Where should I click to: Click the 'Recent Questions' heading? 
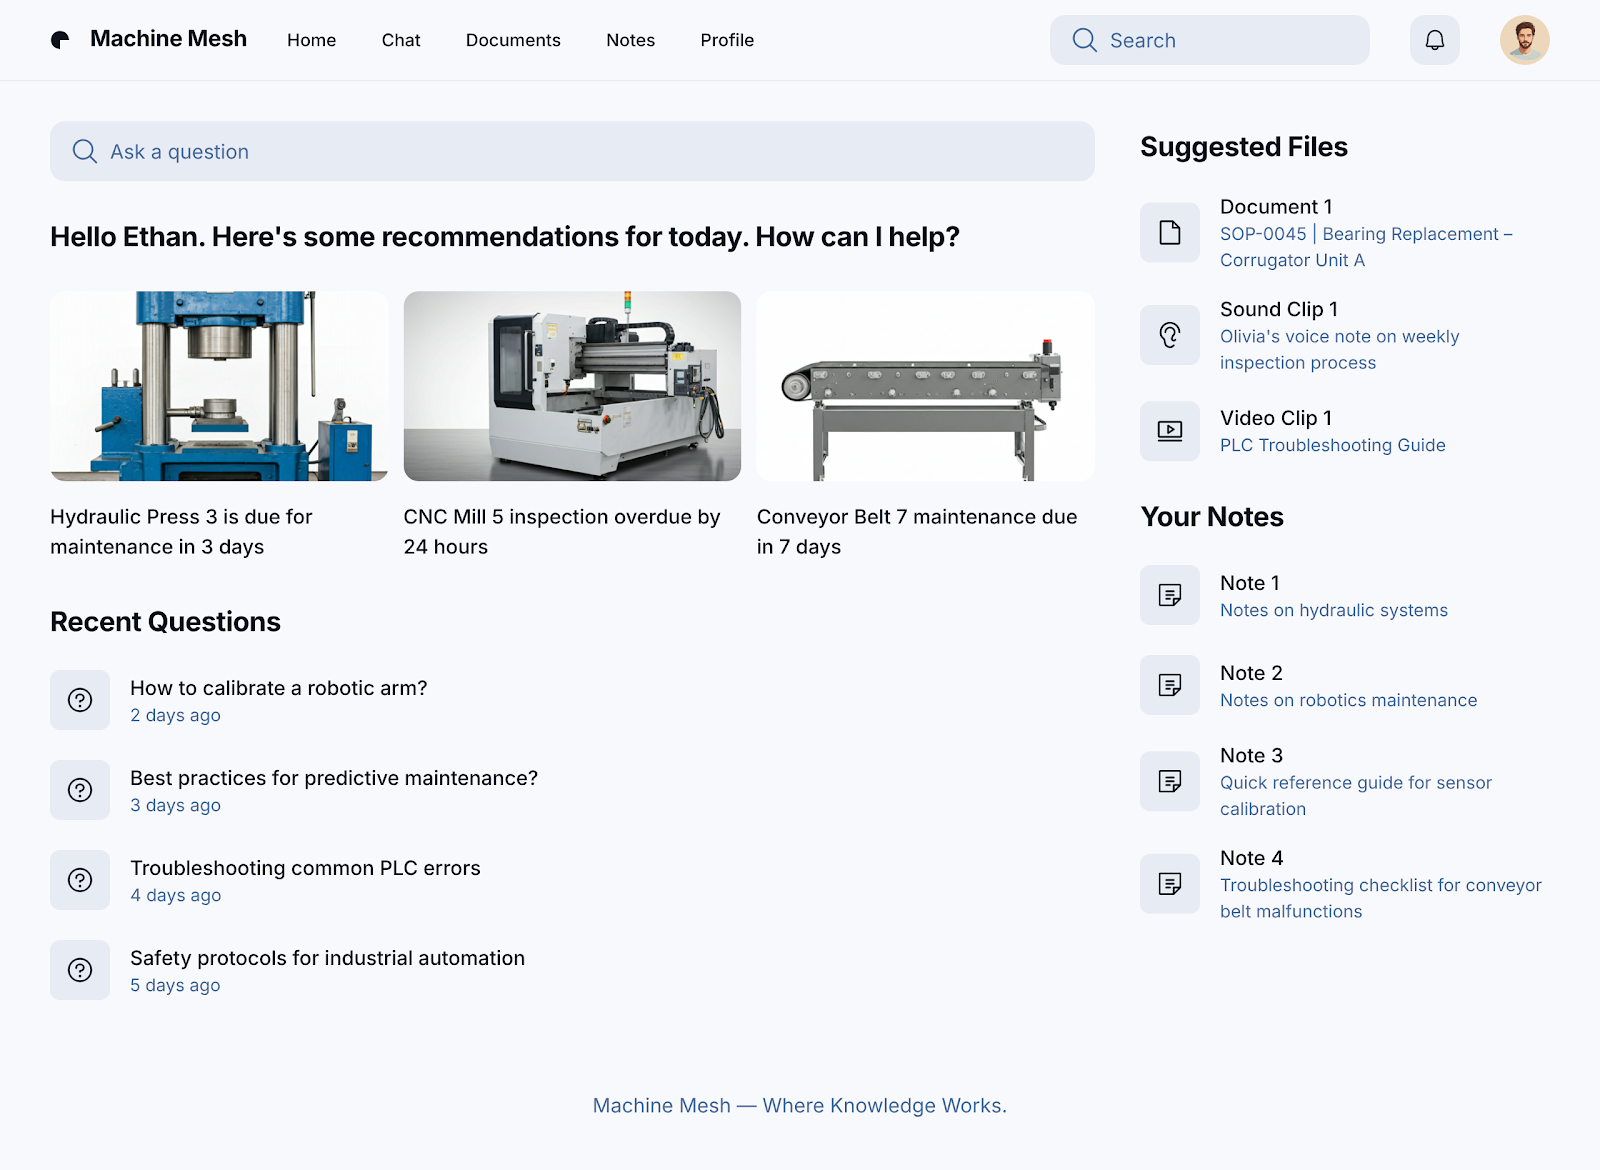coord(165,622)
